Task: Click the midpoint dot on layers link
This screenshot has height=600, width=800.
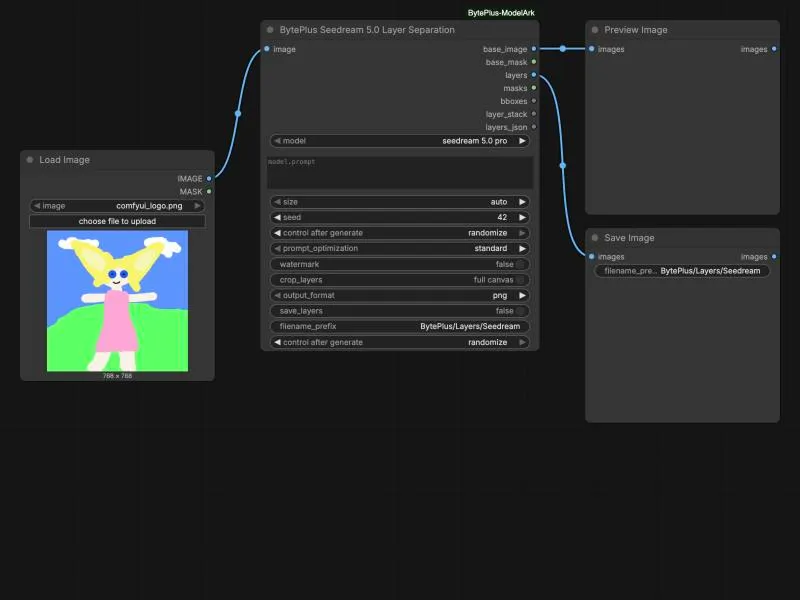Action: click(x=563, y=165)
